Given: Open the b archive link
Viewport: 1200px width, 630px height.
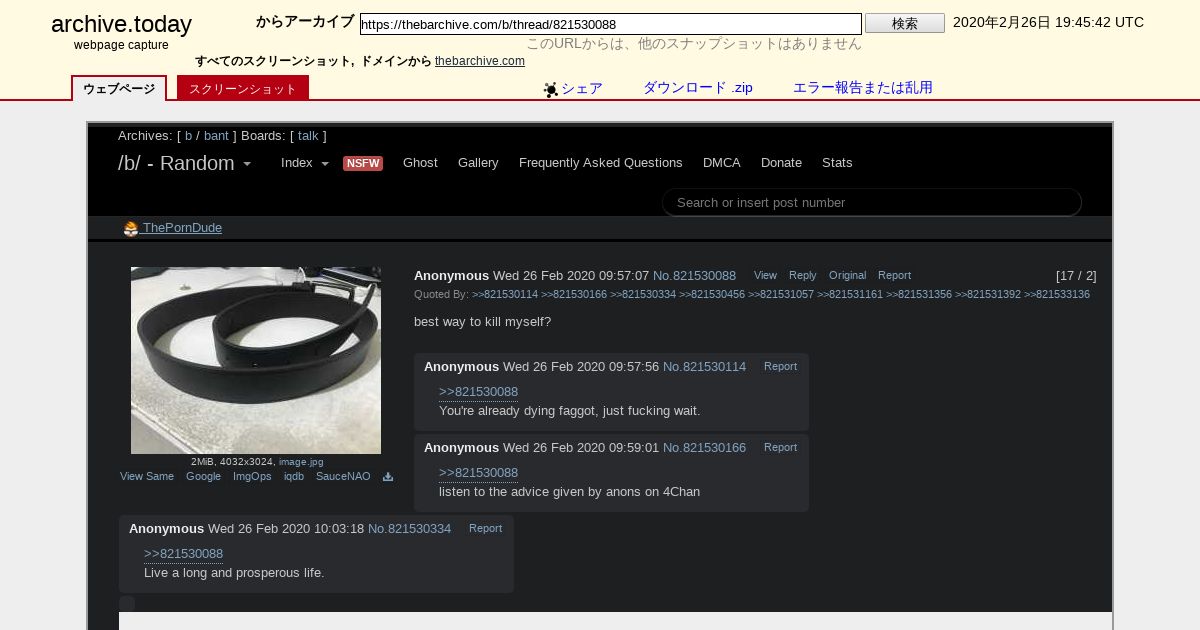Looking at the screenshot, I should click(188, 136).
